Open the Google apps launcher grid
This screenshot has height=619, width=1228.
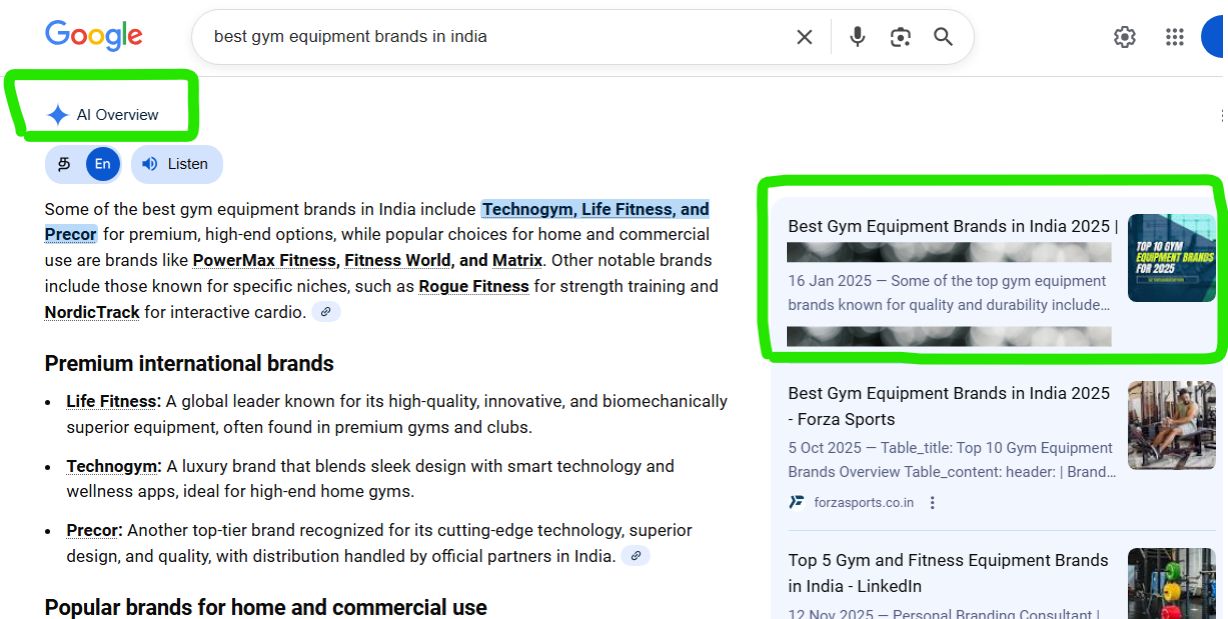click(x=1174, y=36)
